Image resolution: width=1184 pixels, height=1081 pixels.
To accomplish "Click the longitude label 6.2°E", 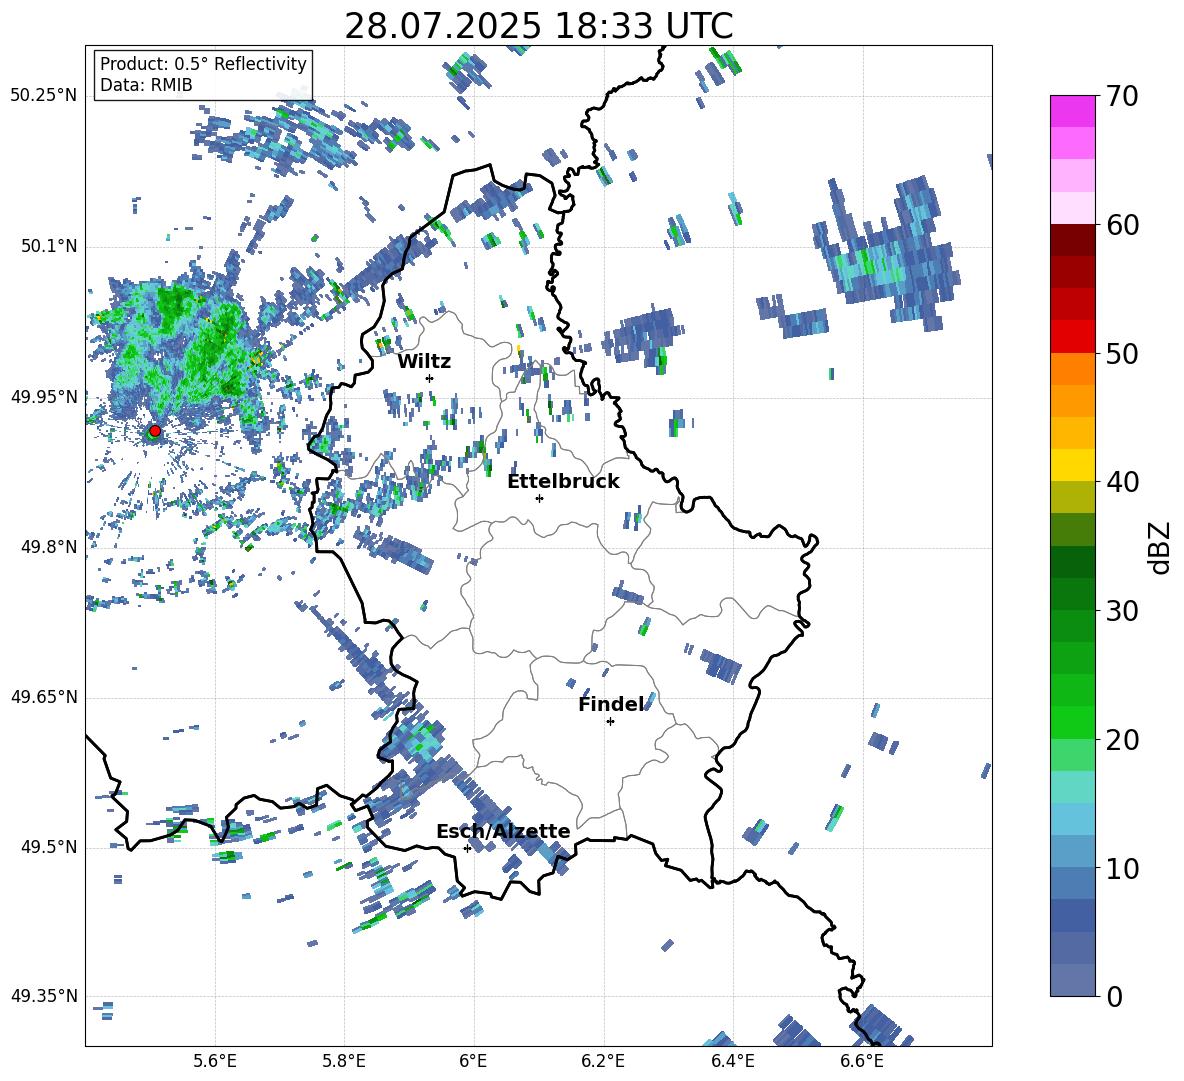I will point(603,1061).
